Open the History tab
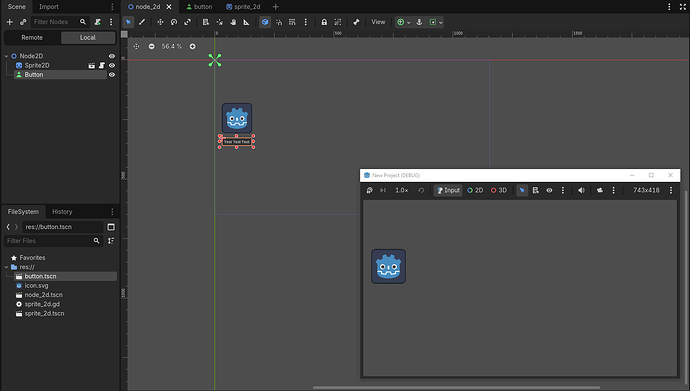Screen dimensions: 690x391 tap(62, 212)
